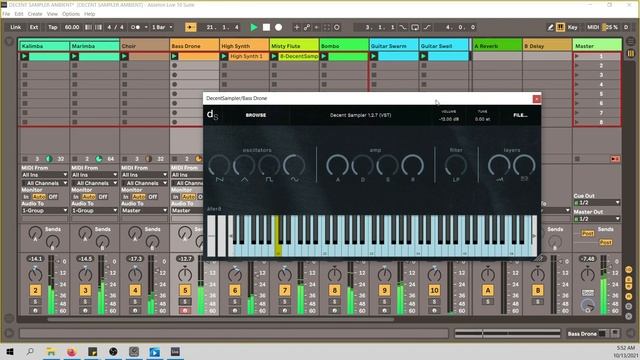Toggle Key map mode switch
Image resolution: width=640 pixels, height=360 pixels.
pos(573,27)
